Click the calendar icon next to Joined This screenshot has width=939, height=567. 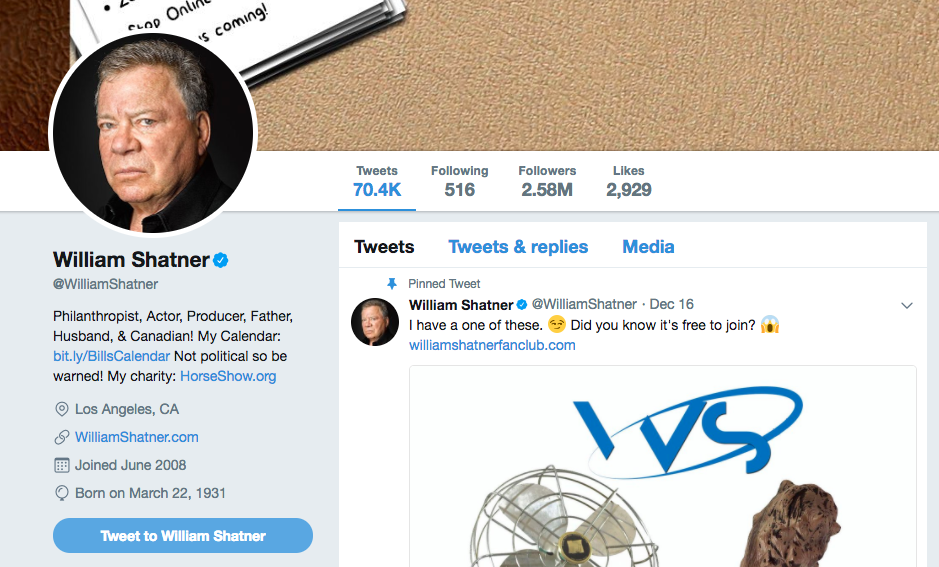click(x=61, y=465)
